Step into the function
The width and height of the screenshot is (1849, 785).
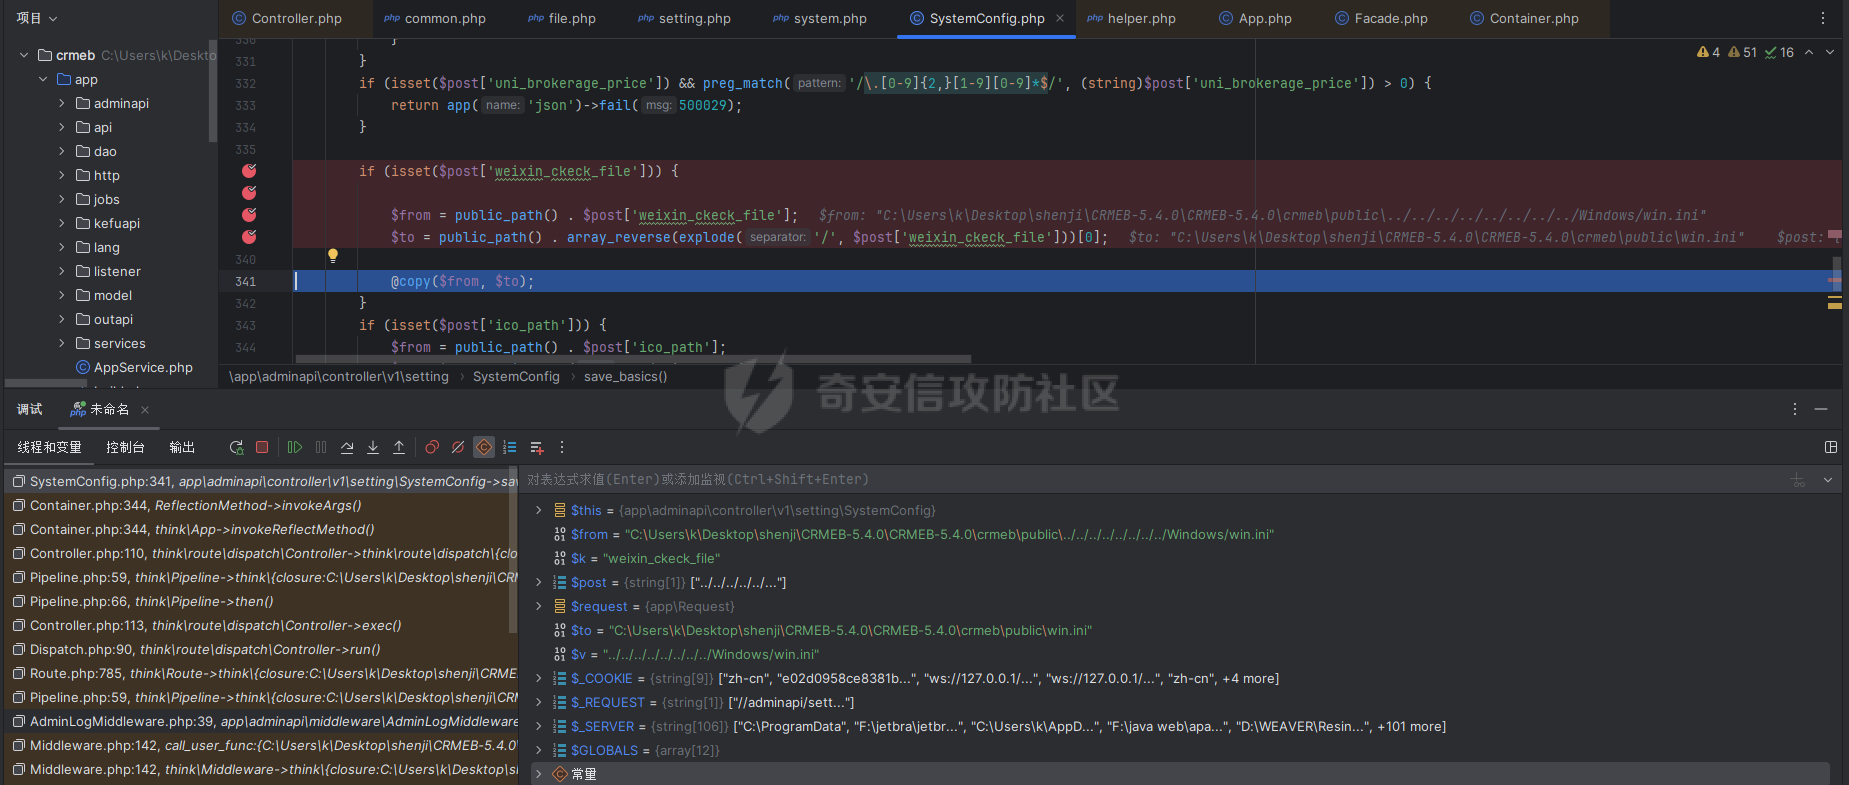pyautogui.click(x=373, y=447)
